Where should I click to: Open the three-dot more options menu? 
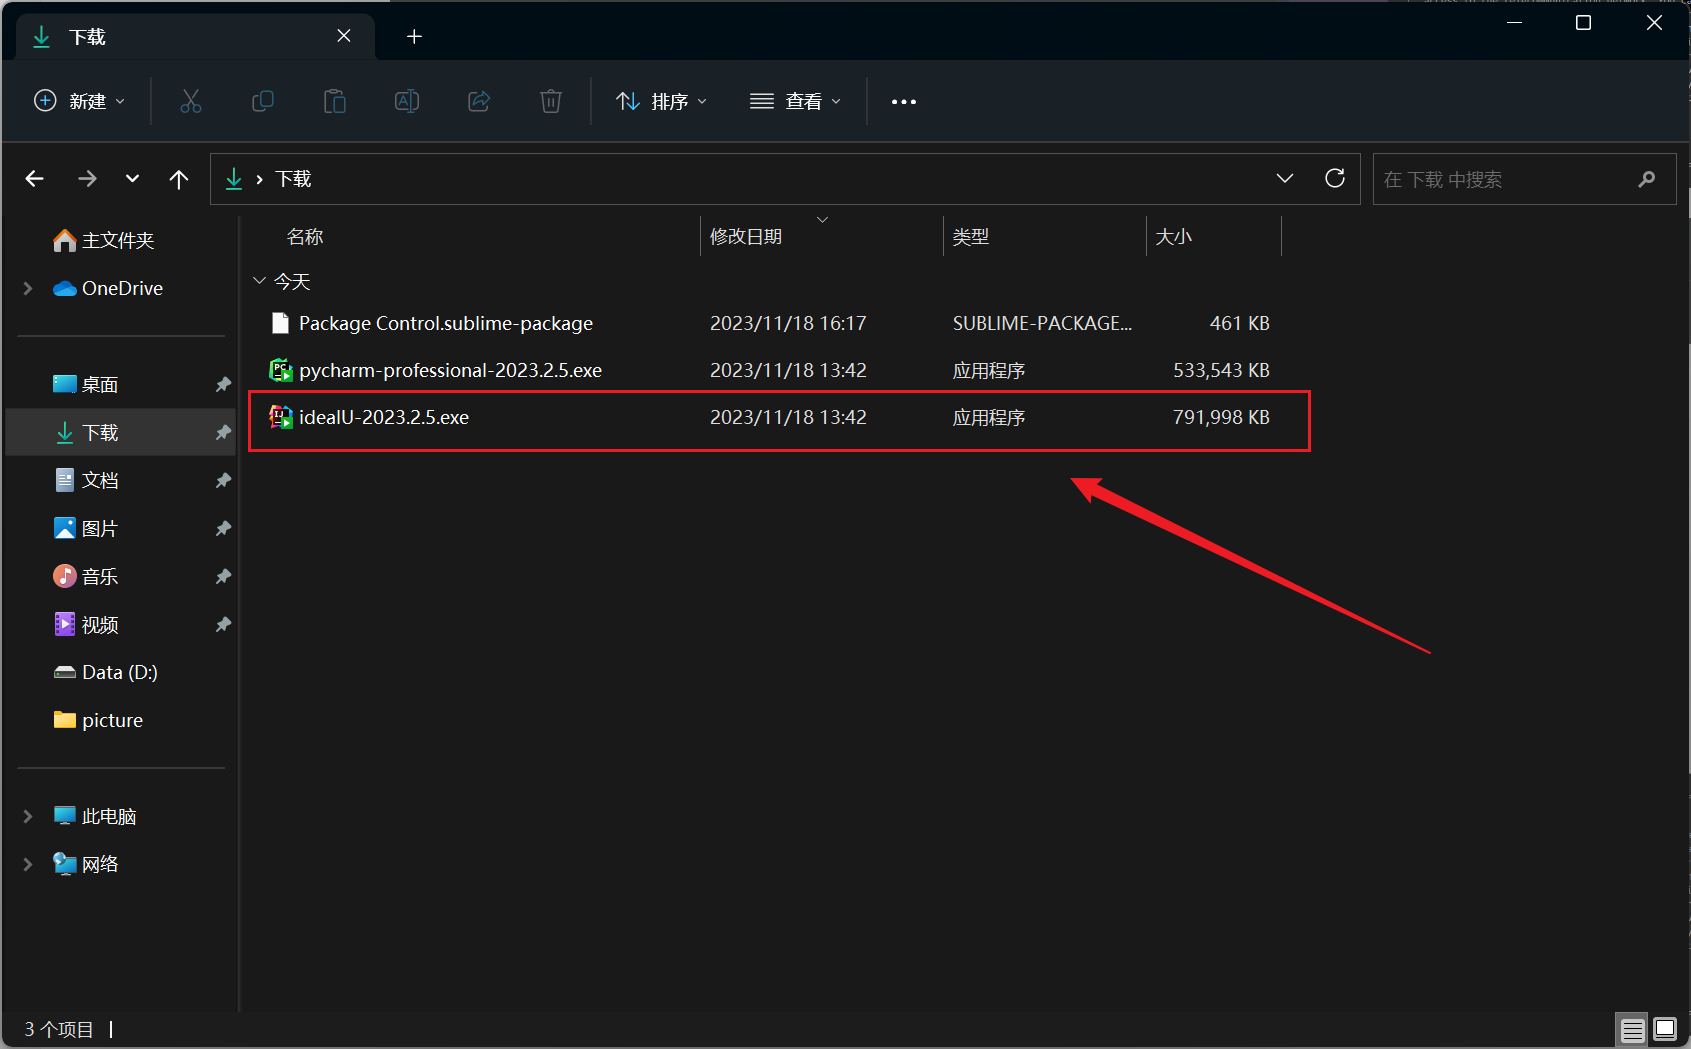[904, 102]
